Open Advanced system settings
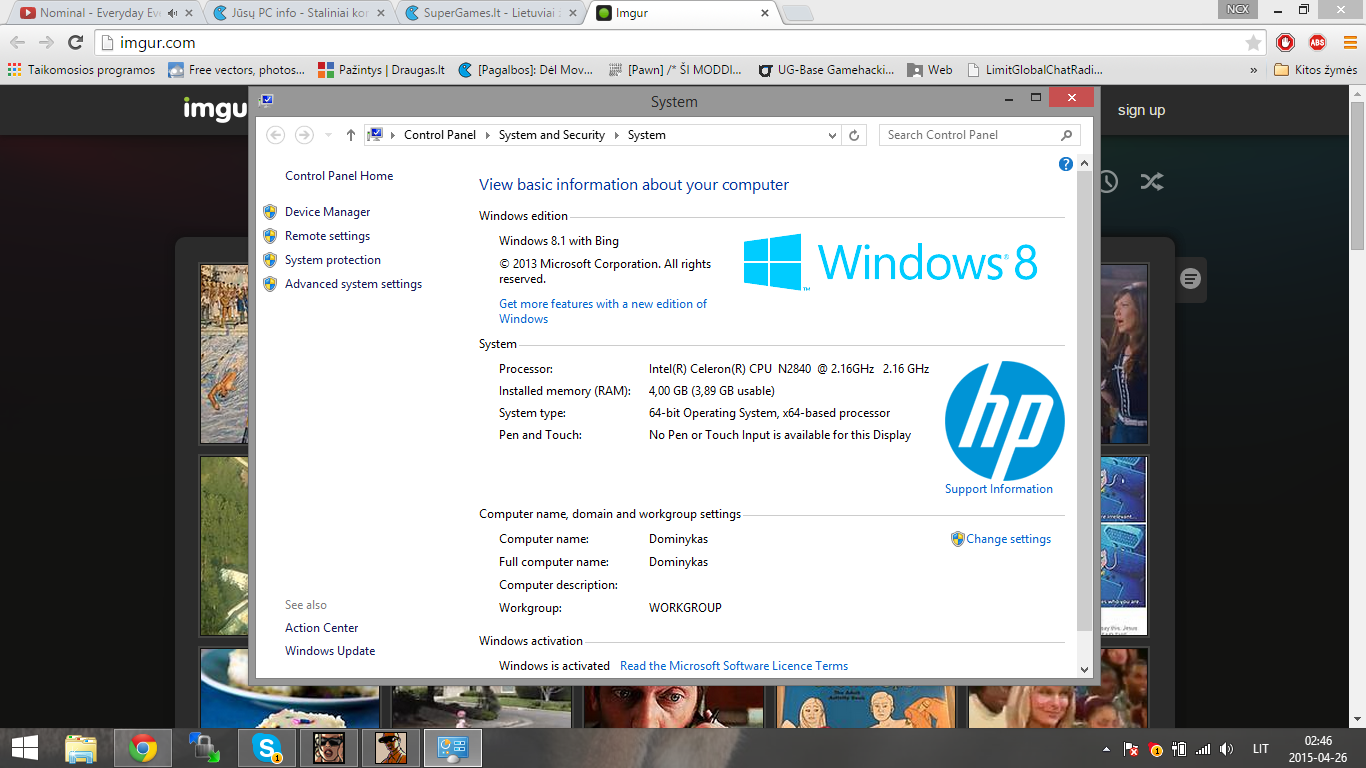Image resolution: width=1366 pixels, height=768 pixels. point(353,284)
